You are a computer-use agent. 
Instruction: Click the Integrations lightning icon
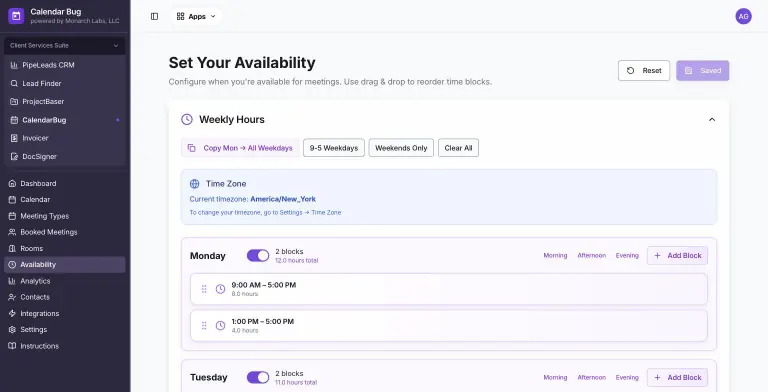click(x=12, y=314)
